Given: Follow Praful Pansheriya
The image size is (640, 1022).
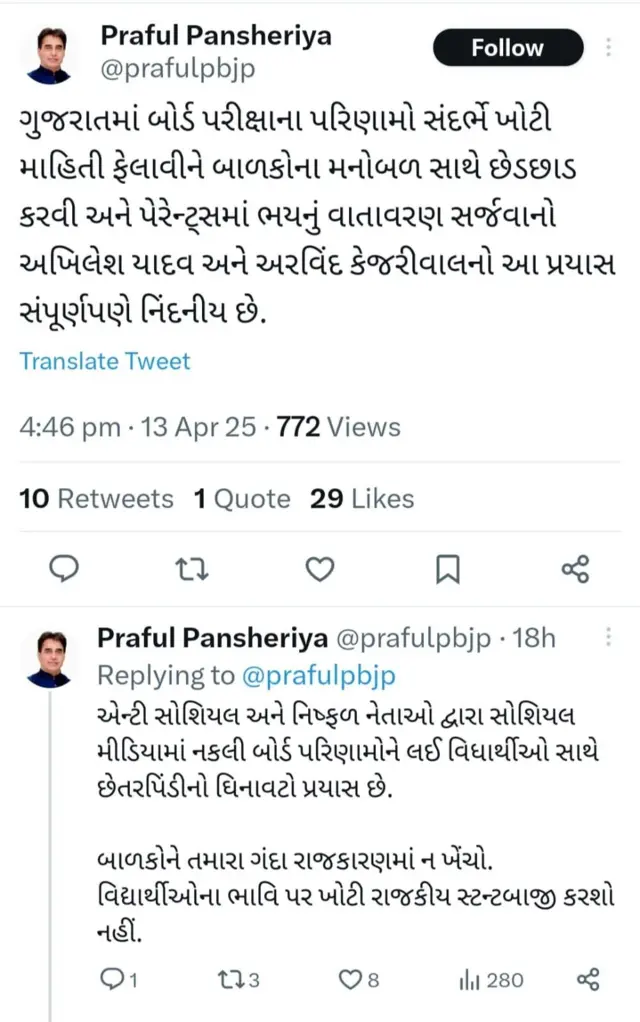Looking at the screenshot, I should point(507,48).
